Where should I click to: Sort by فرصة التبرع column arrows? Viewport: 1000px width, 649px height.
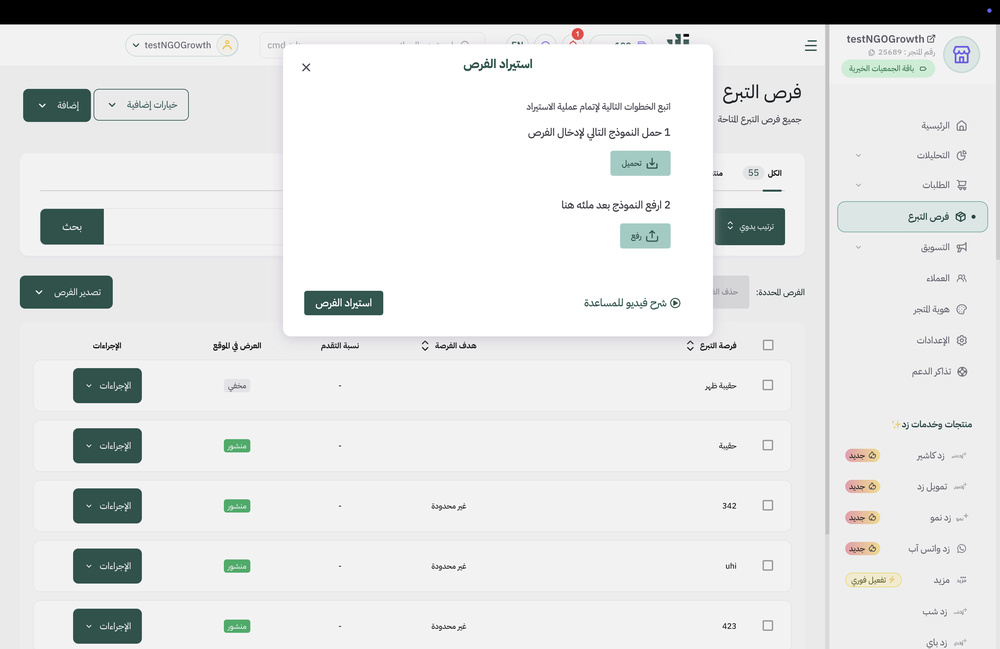(x=690, y=346)
